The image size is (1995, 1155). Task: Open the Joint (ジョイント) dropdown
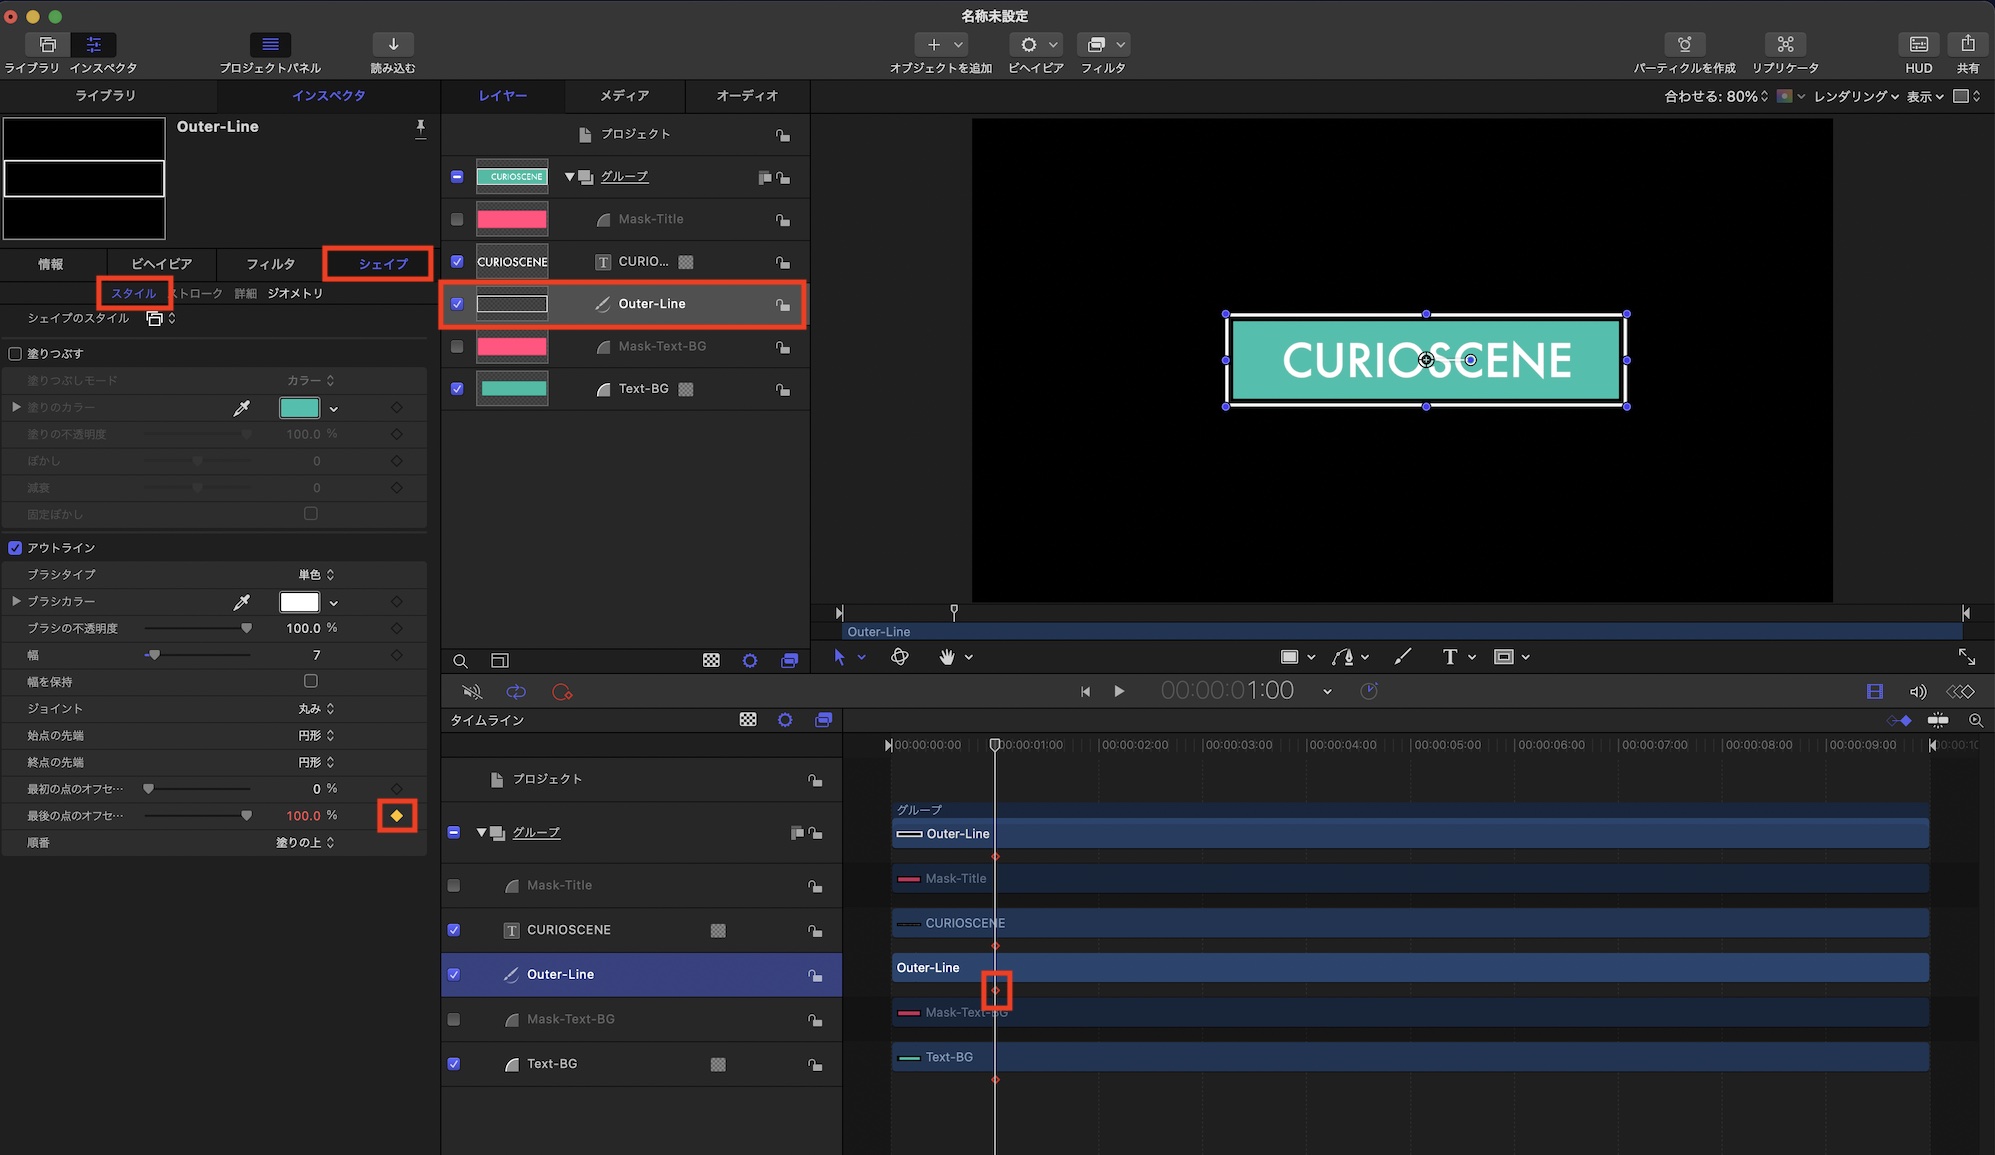316,709
